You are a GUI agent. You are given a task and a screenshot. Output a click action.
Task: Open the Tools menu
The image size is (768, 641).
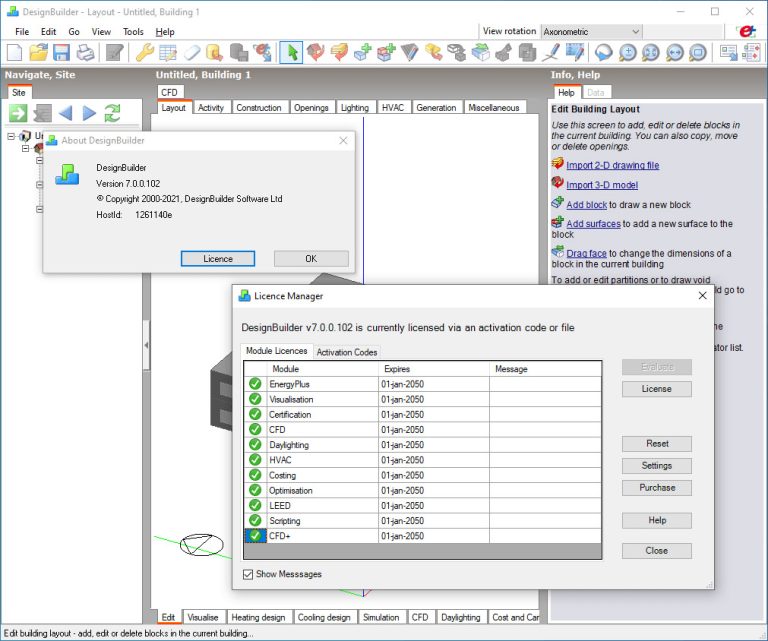click(x=133, y=32)
